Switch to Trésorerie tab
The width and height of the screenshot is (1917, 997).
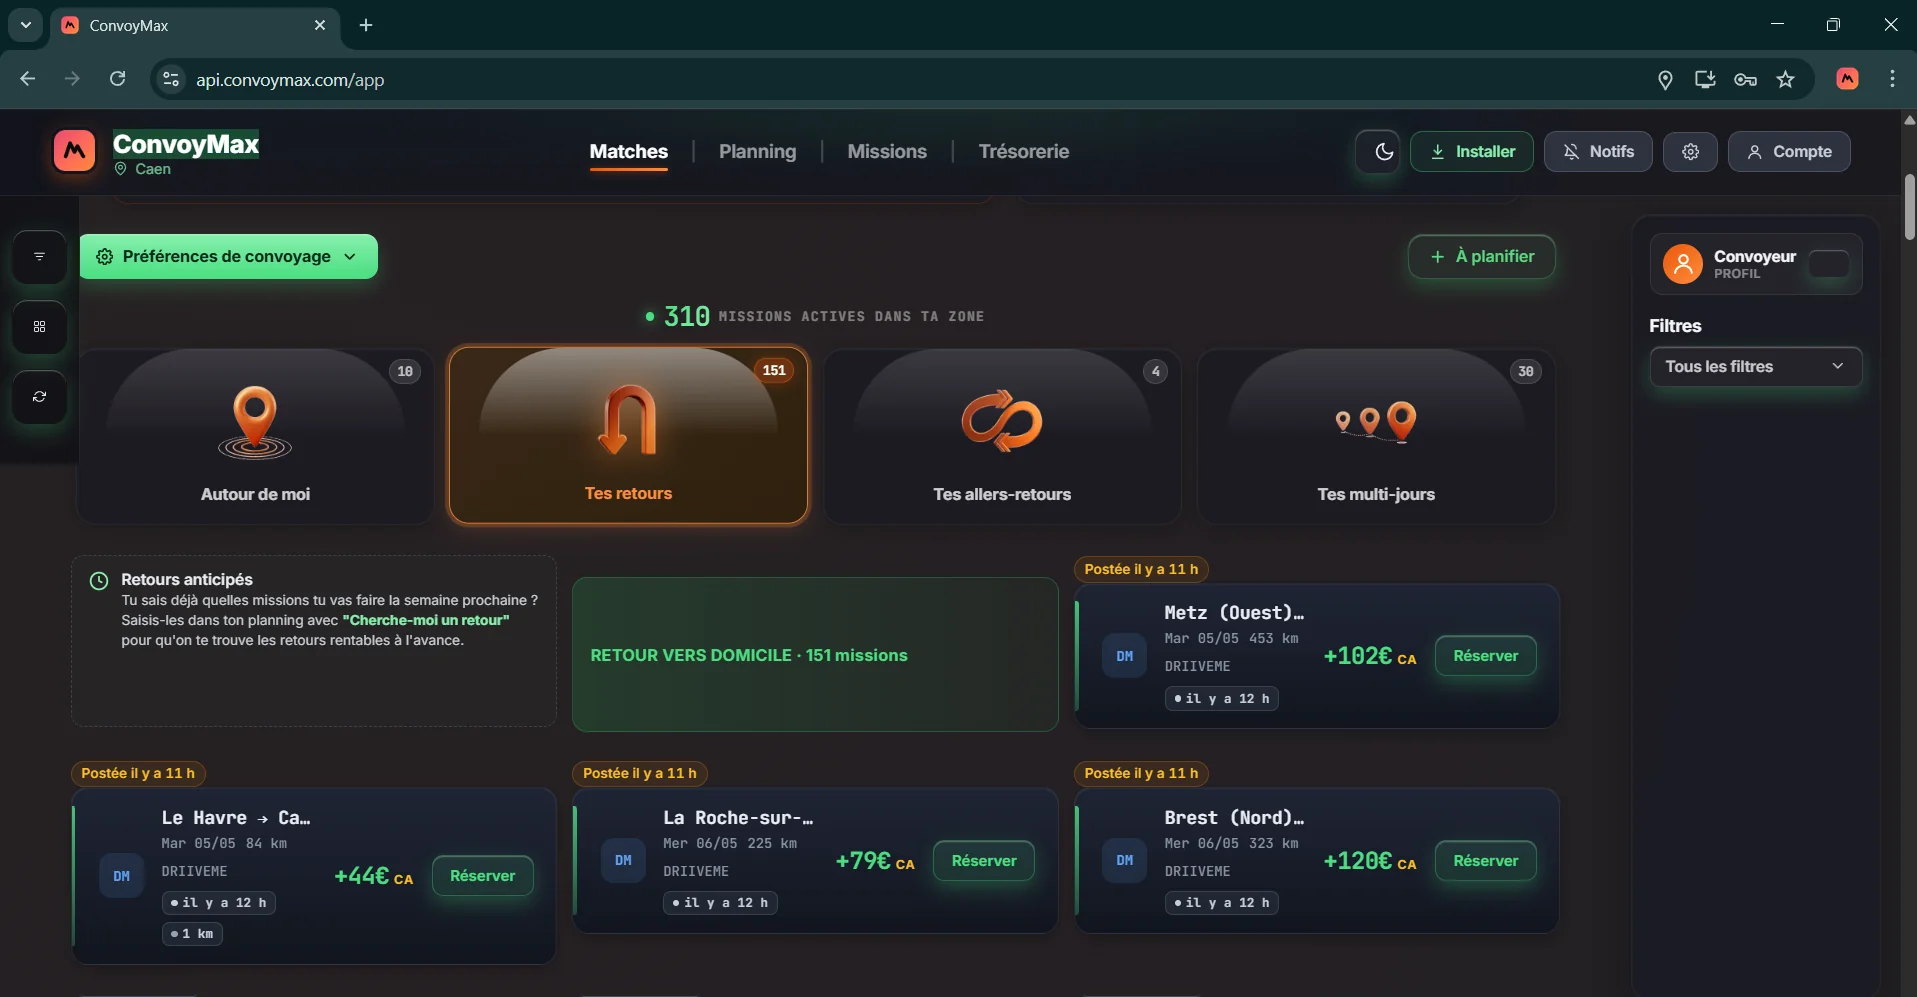click(x=1023, y=152)
